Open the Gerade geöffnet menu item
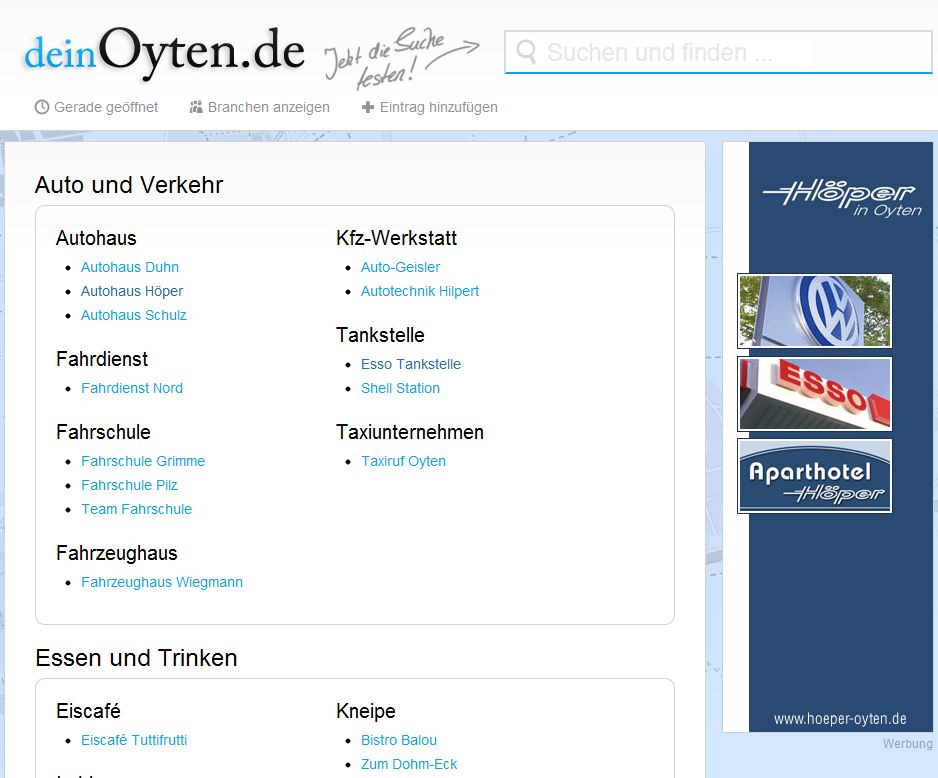 (x=96, y=107)
